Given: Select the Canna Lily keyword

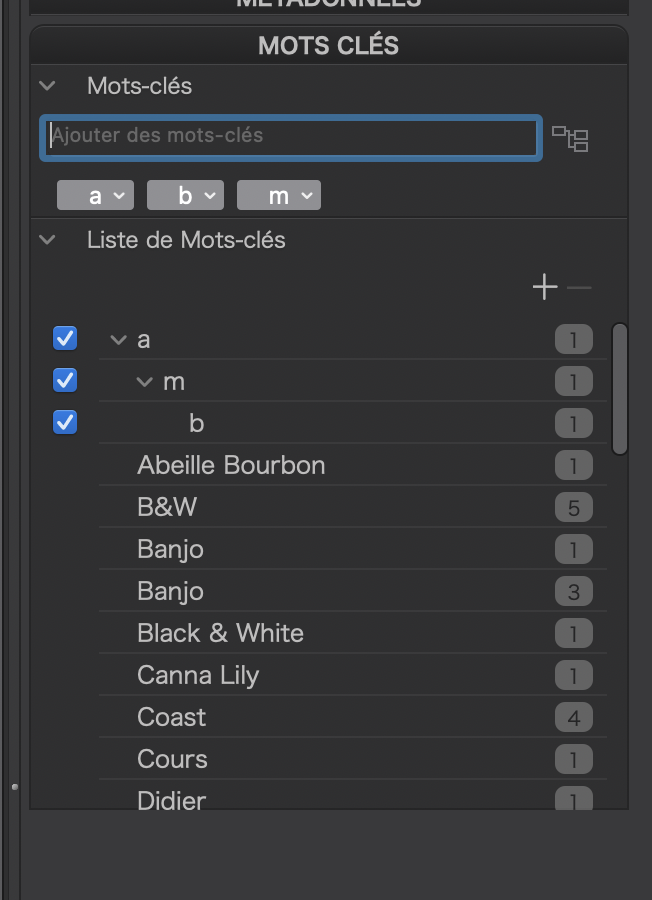Looking at the screenshot, I should pyautogui.click(x=198, y=675).
